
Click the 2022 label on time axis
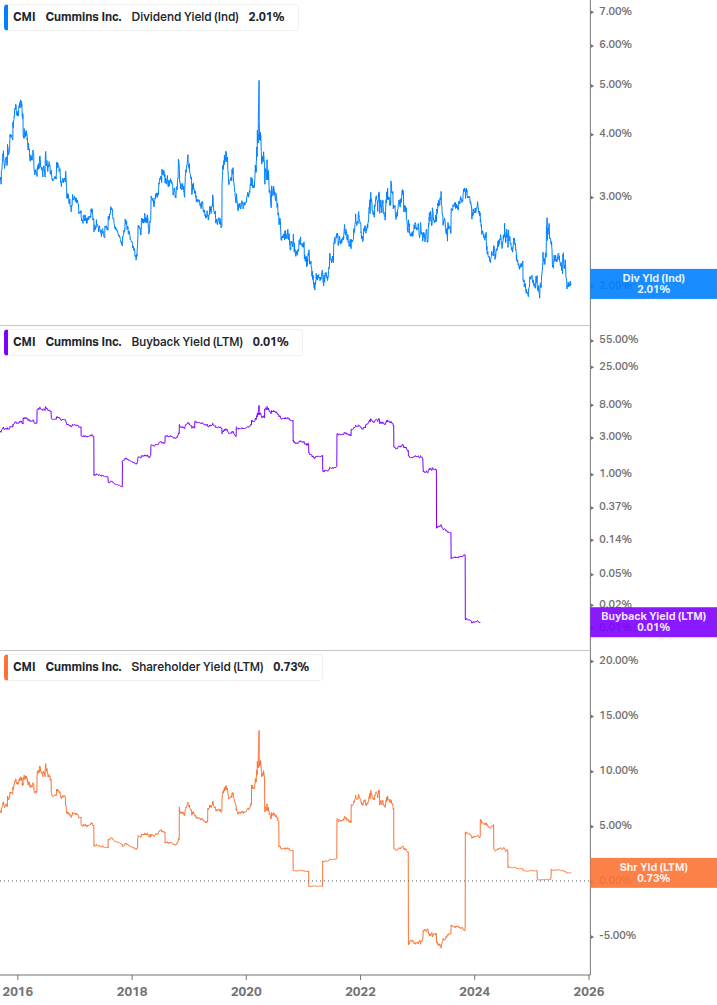pos(360,992)
